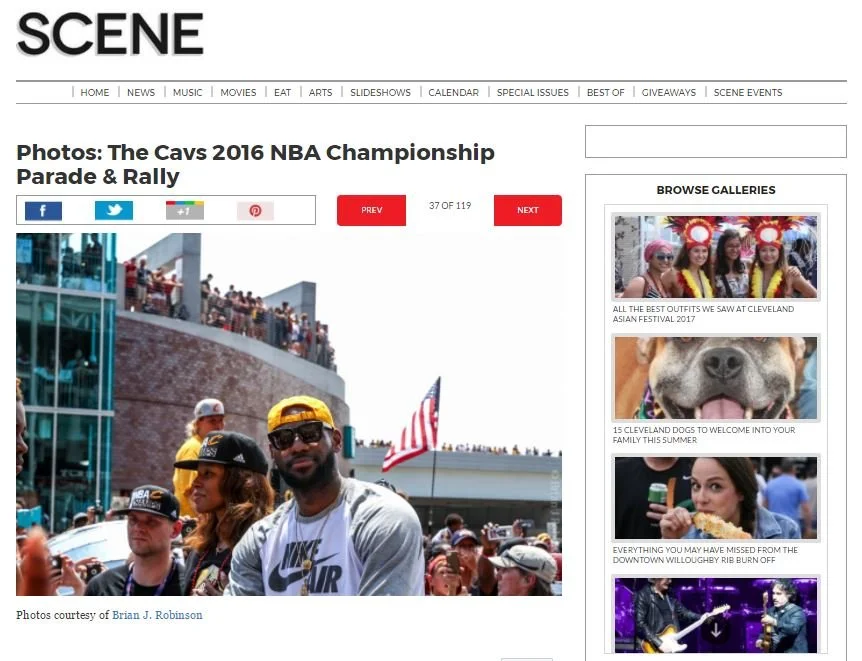Share the gallery via the Facebook icon
862x661 pixels.
coord(43,211)
